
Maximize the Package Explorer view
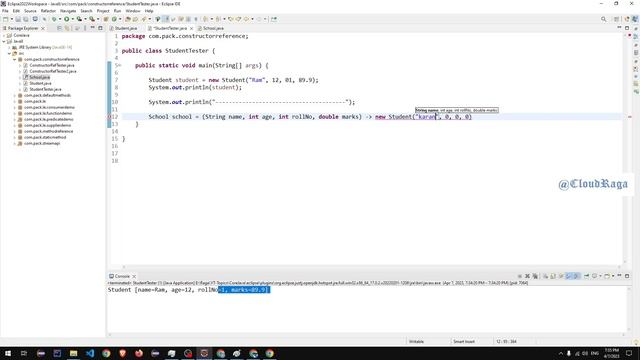coord(100,28)
